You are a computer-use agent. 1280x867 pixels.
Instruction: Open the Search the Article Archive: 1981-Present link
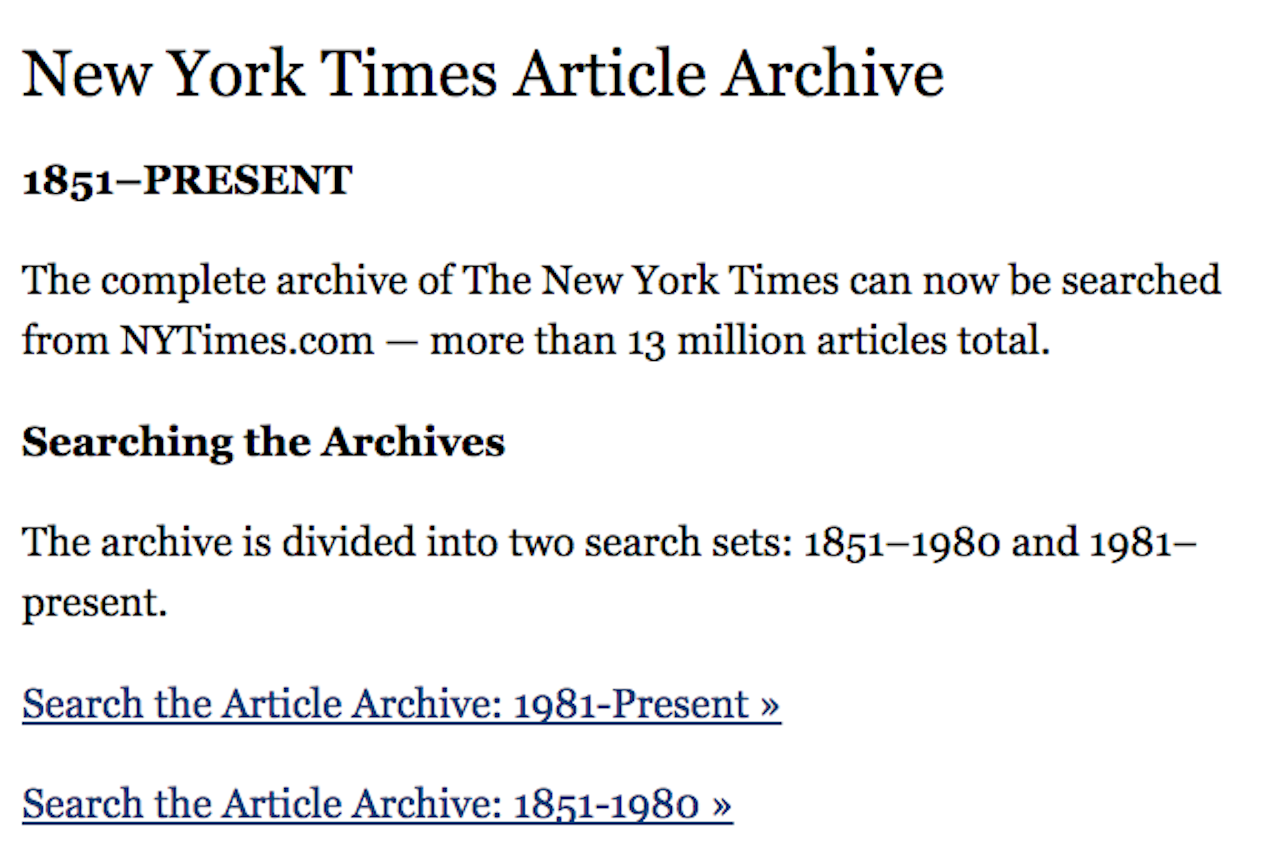tap(400, 704)
